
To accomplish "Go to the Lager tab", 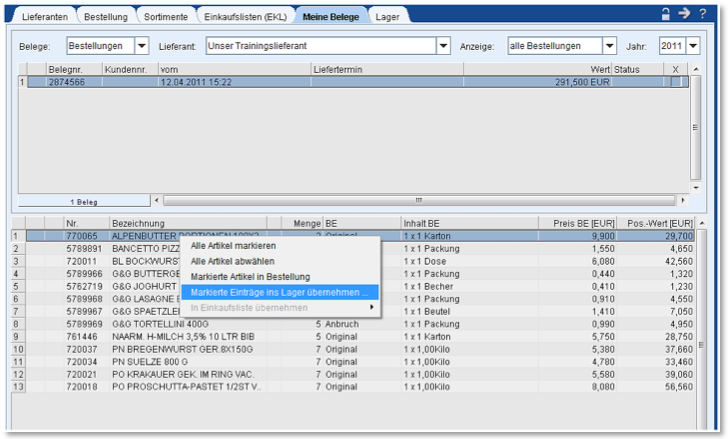I will [387, 17].
